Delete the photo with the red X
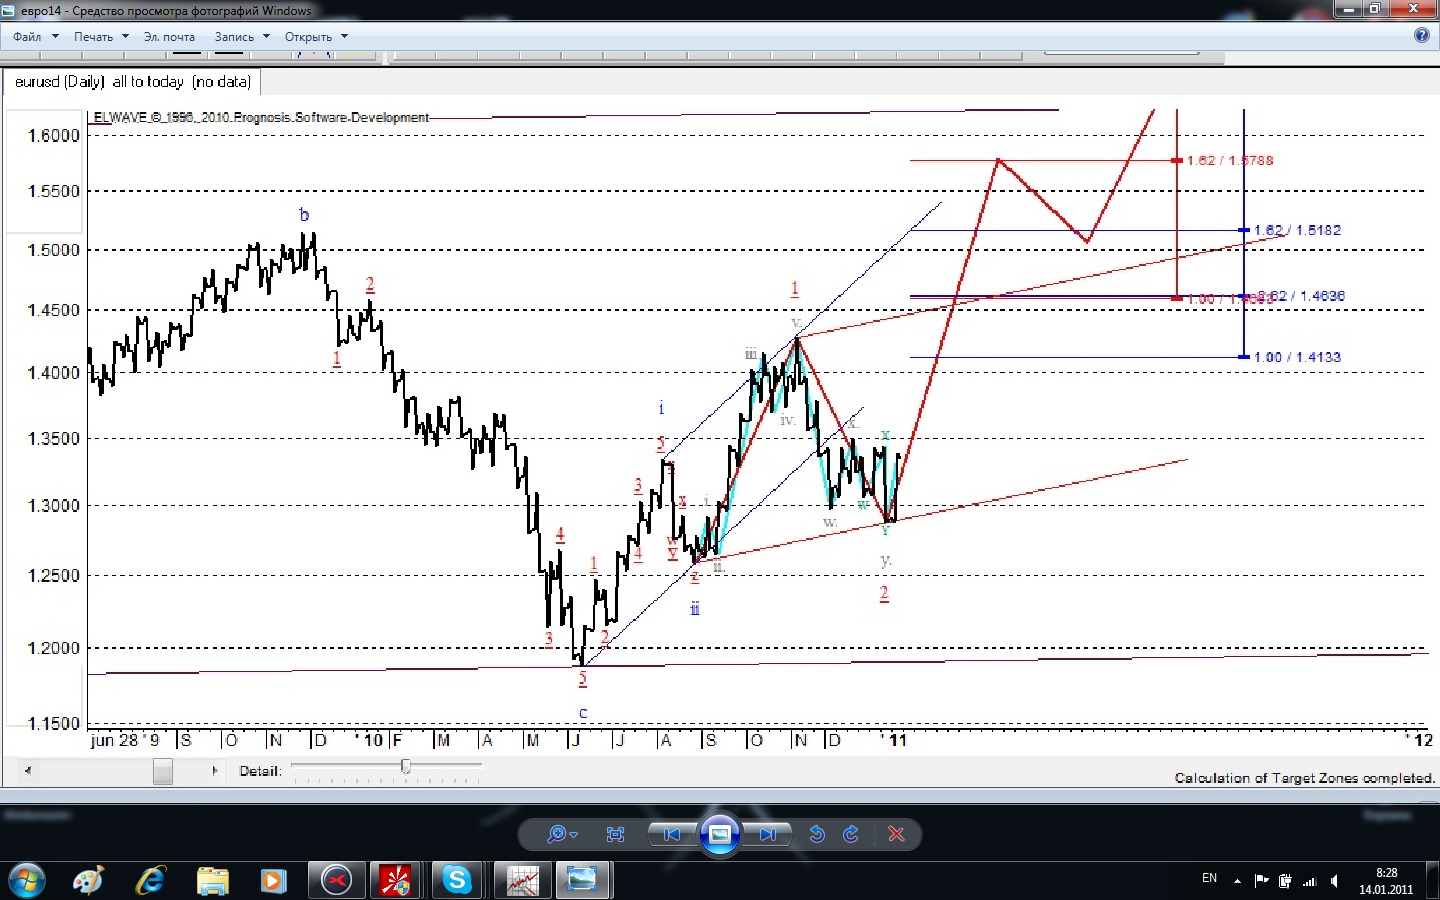 pos(896,834)
